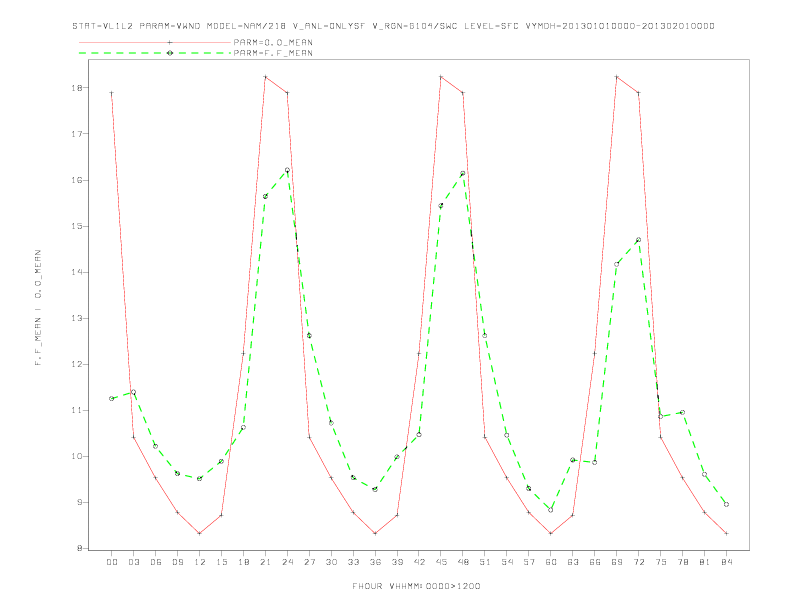Viewport: 792px width, 612px height.
Task: Click y-axis tick label 18
Action: pyautogui.click(x=79, y=87)
